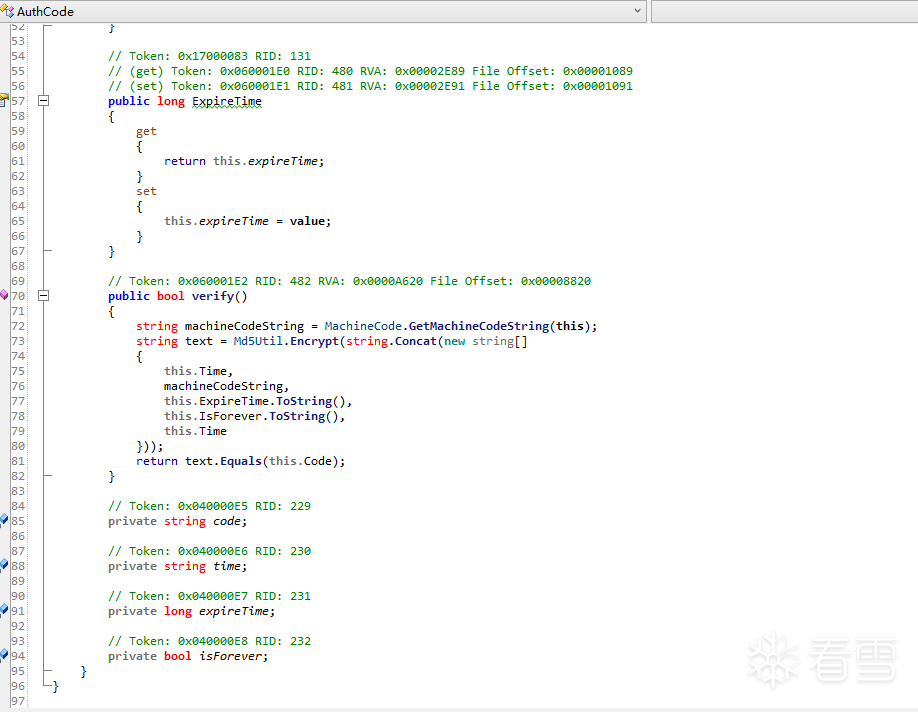This screenshot has width=918, height=712.
Task: Click the Token 0x17000083 RID 131 comment
Action: tap(209, 56)
